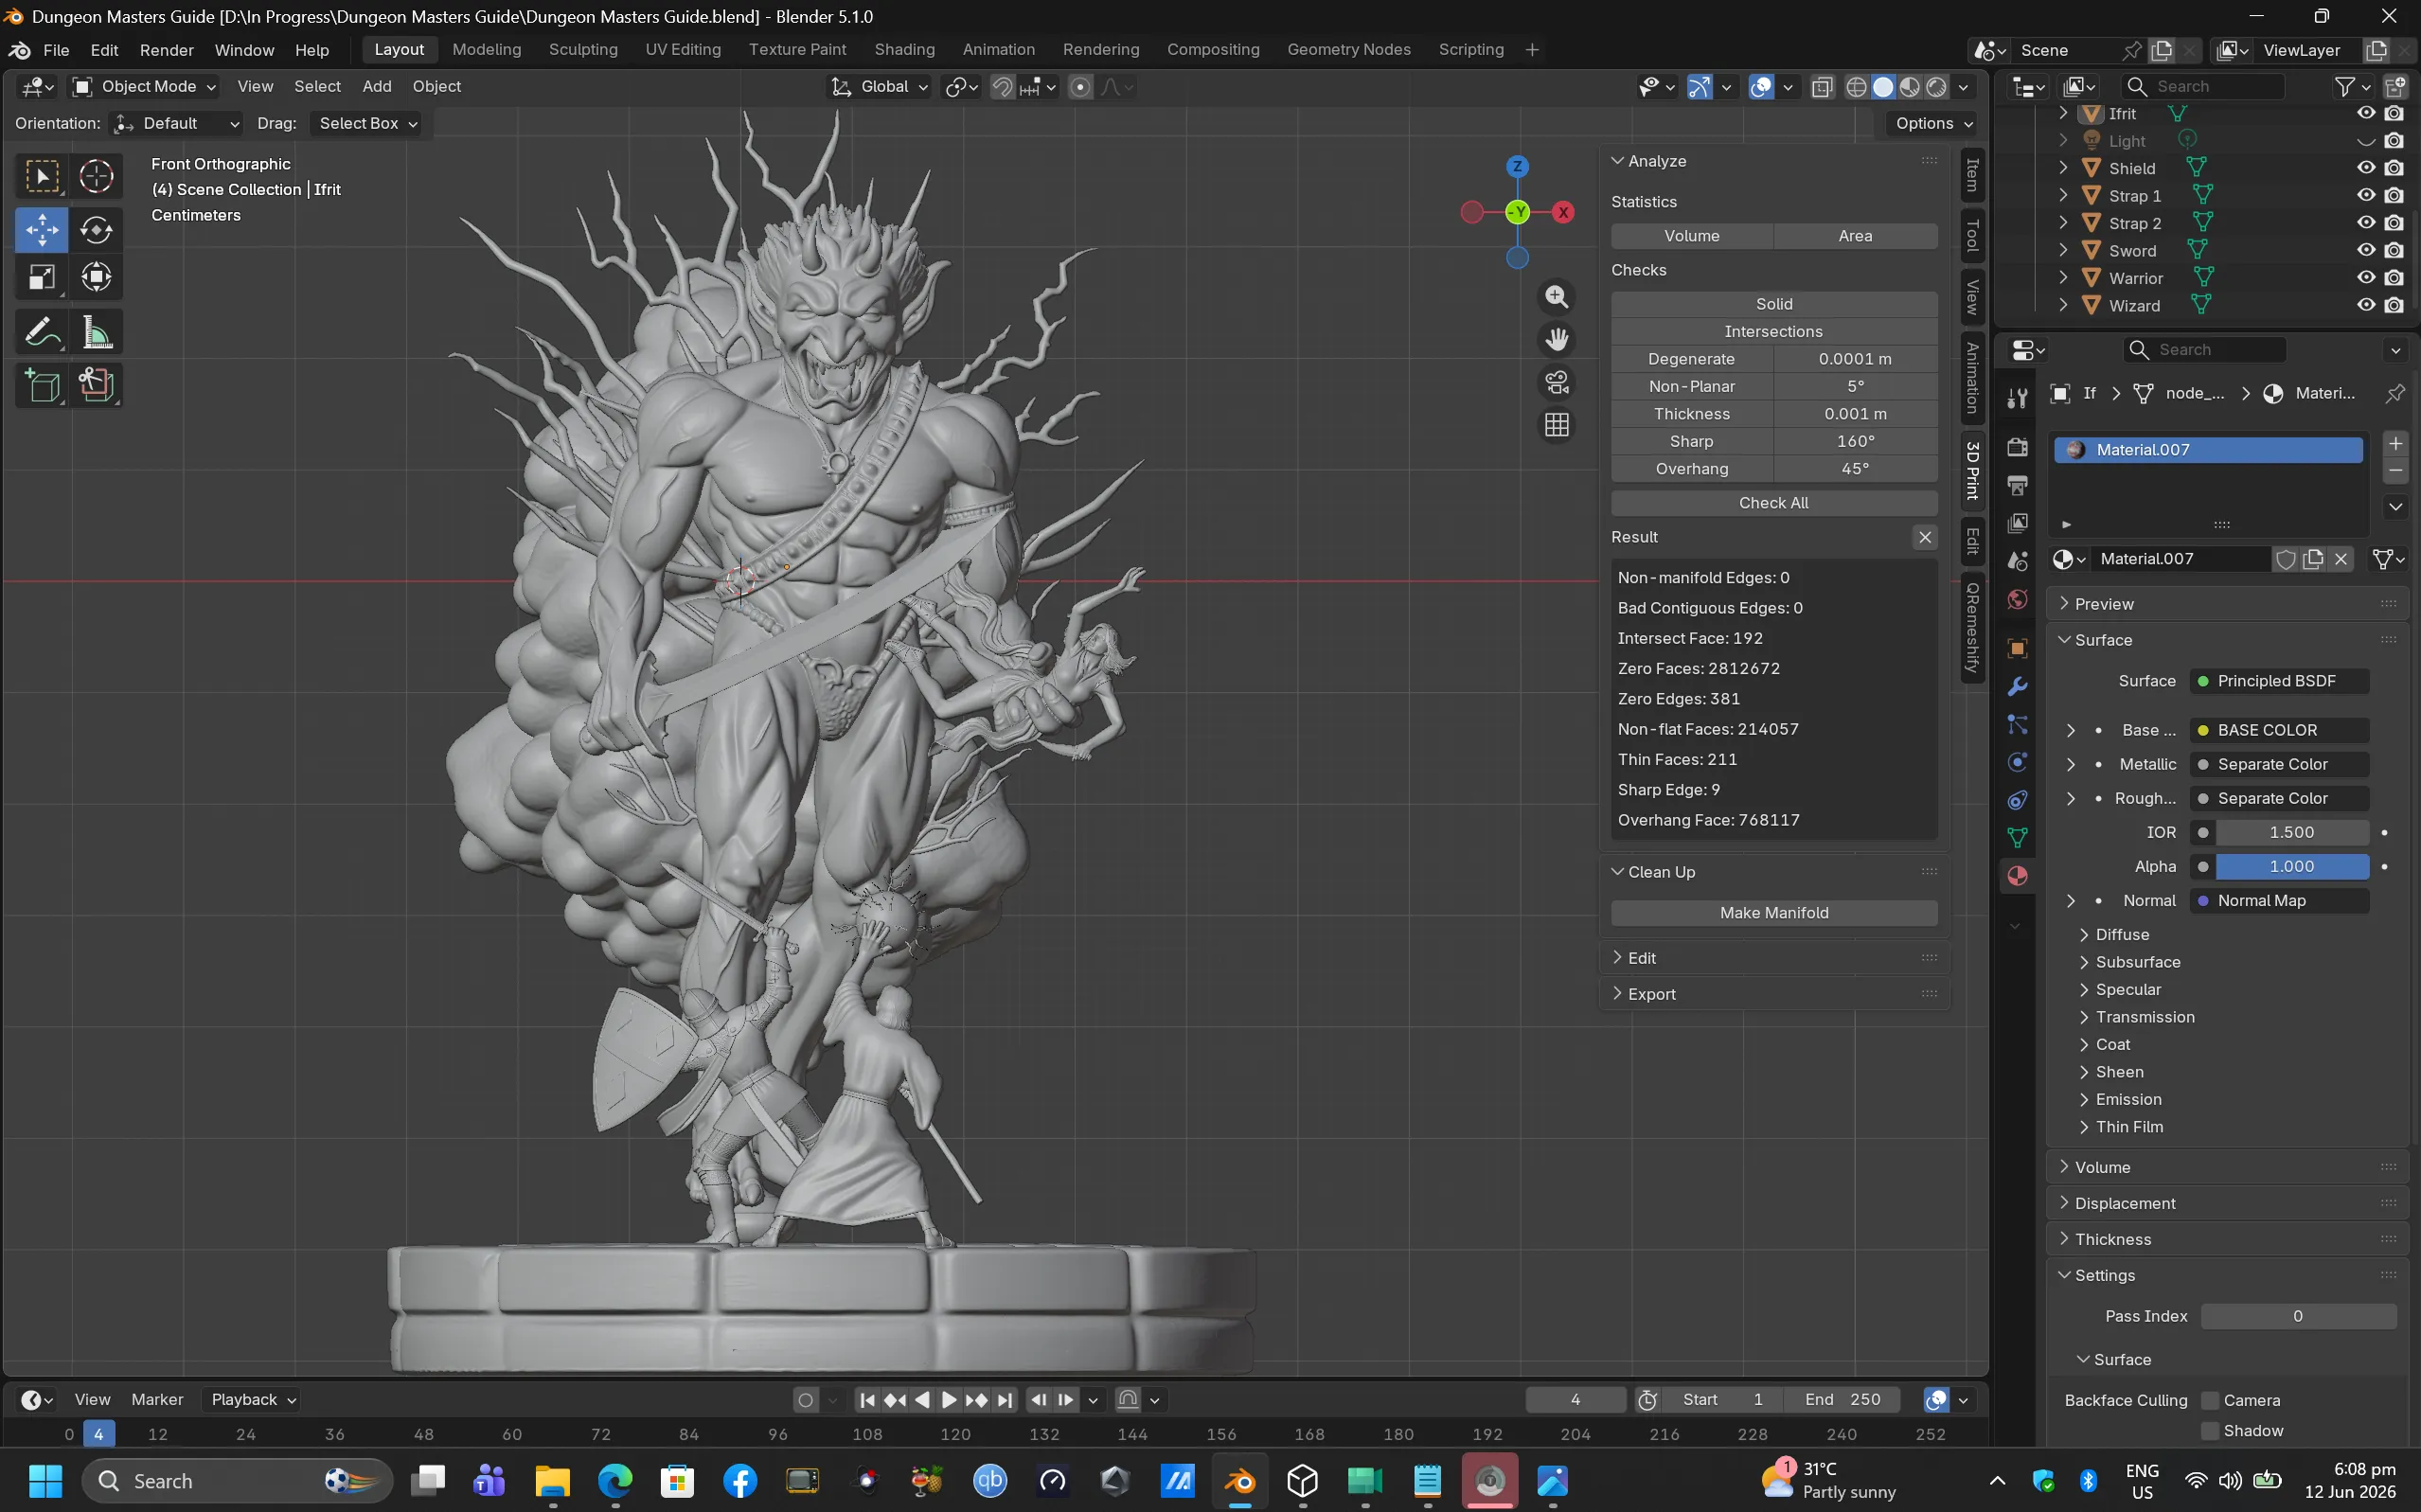Open File Explorer from the taskbar
The image size is (2421, 1512).
click(x=552, y=1481)
